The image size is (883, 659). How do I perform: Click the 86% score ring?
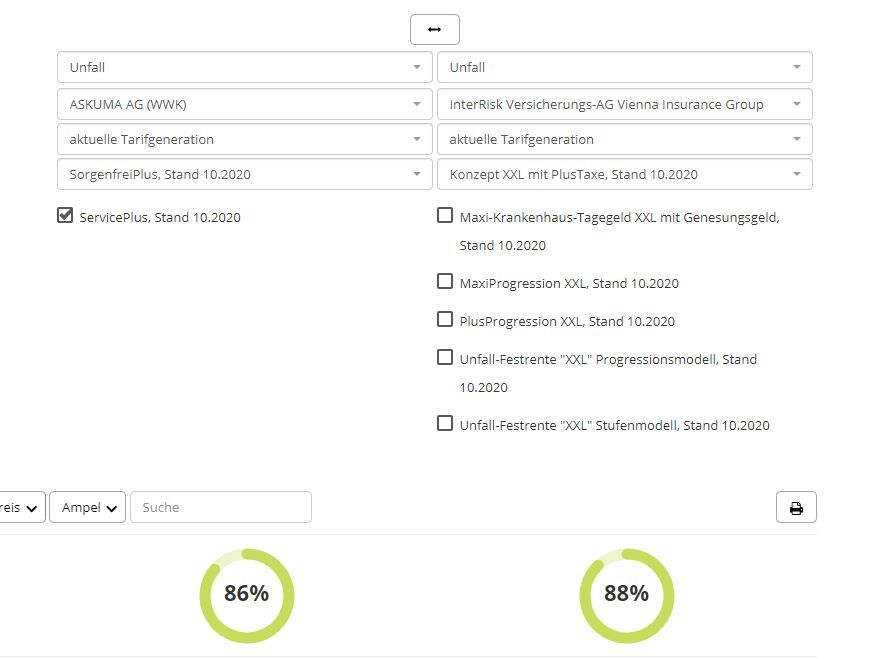click(x=247, y=595)
